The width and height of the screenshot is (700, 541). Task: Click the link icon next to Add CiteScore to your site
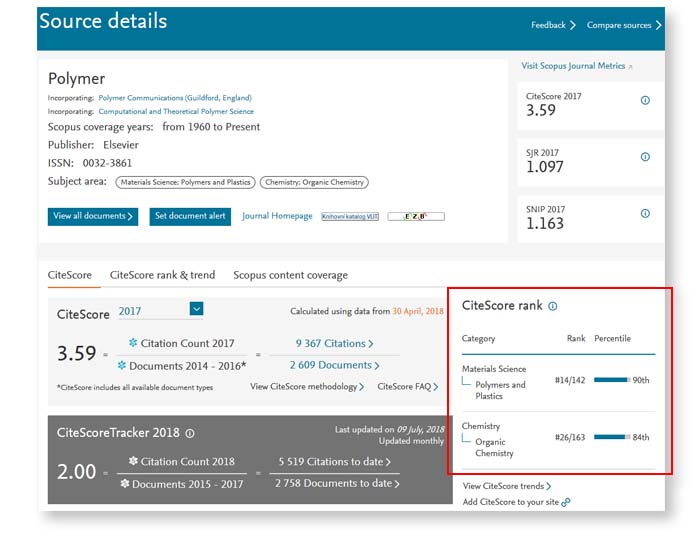pos(566,502)
